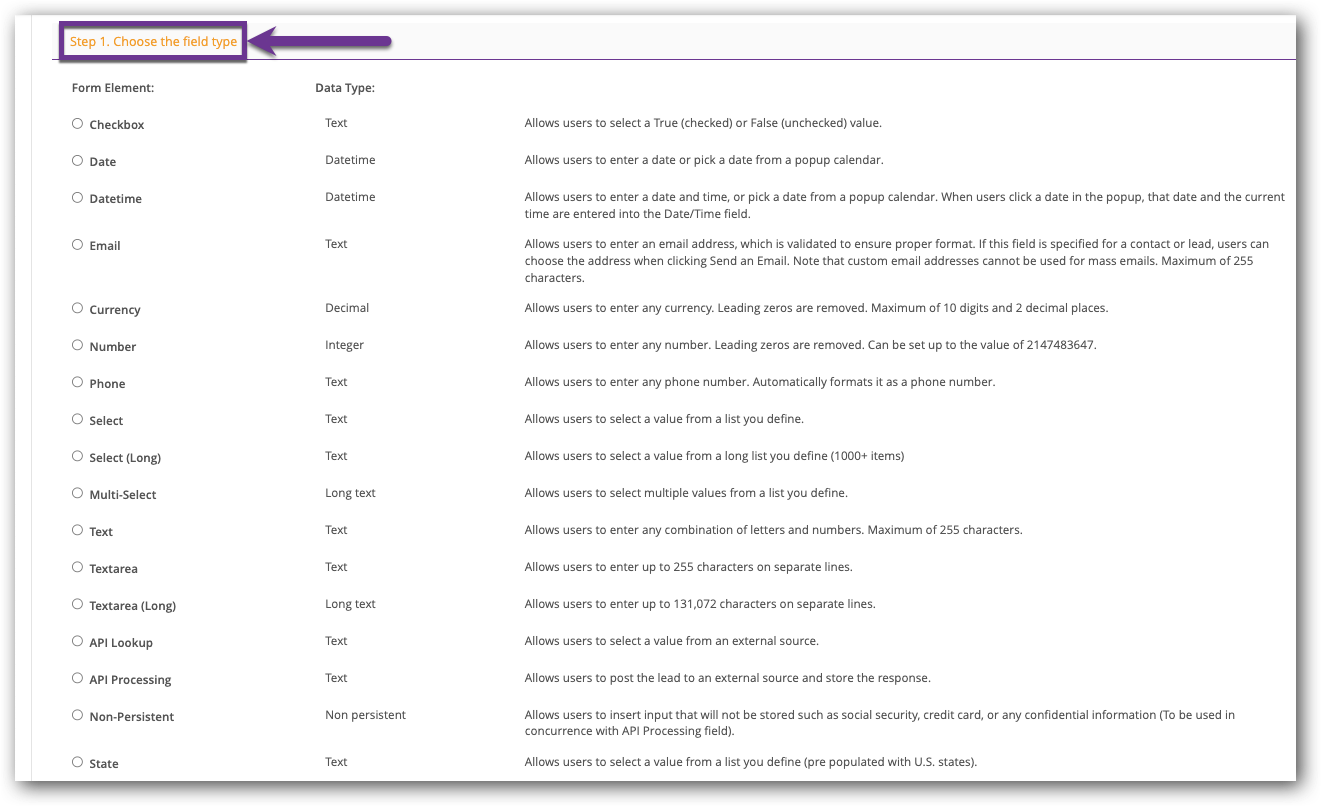
Task: Choose the State field type option
Action: [x=78, y=763]
